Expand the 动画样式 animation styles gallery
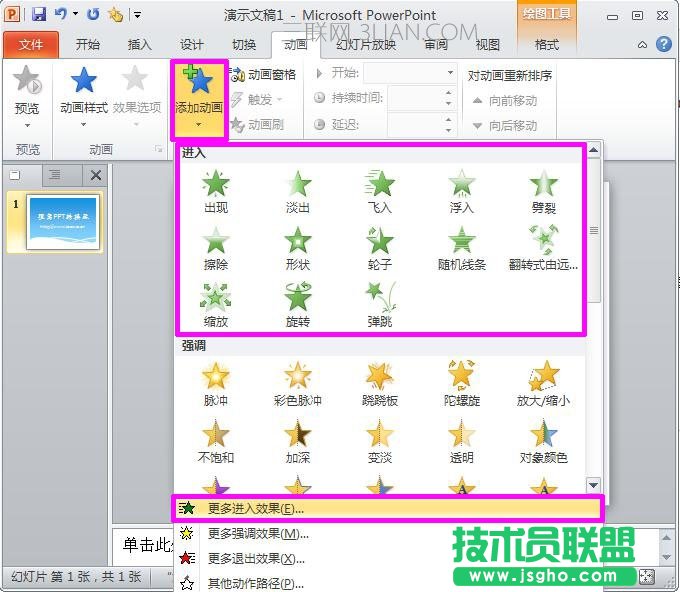Image resolution: width=680 pixels, height=592 pixels. 83,96
